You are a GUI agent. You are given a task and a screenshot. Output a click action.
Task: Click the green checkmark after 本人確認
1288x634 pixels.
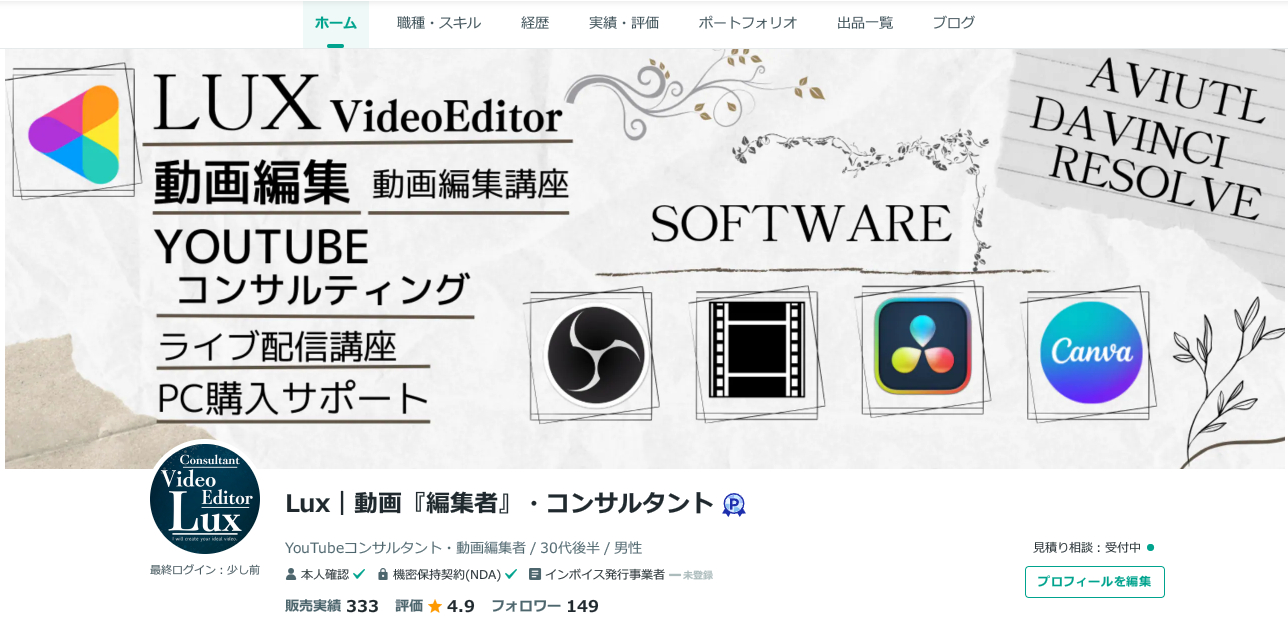pos(359,574)
